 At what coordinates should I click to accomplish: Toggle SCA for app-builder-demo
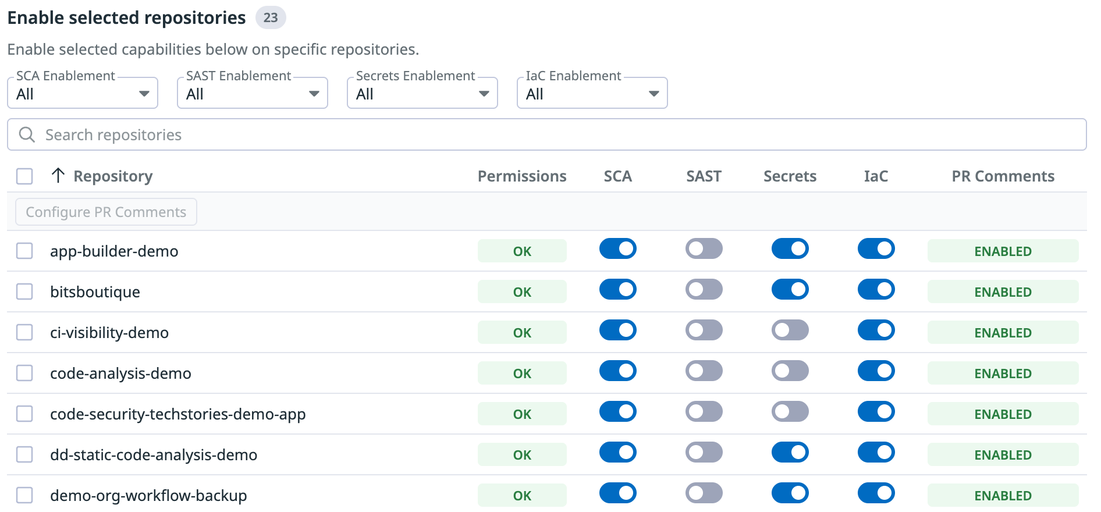(618, 249)
